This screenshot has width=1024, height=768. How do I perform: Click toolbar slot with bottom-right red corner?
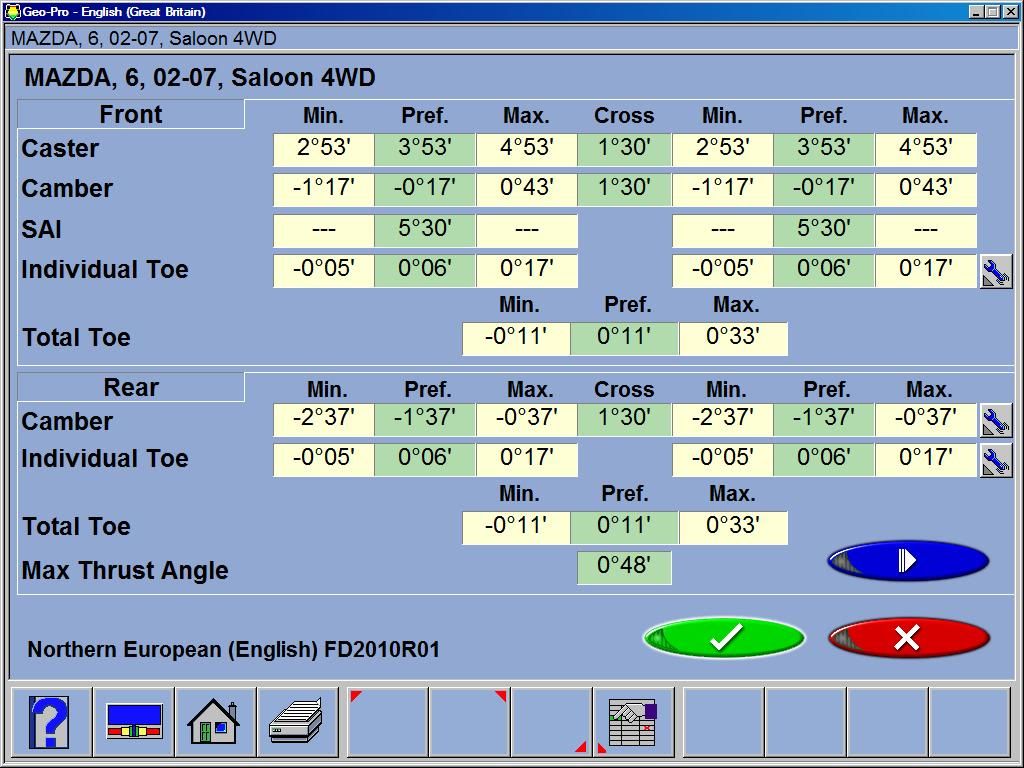click(552, 722)
